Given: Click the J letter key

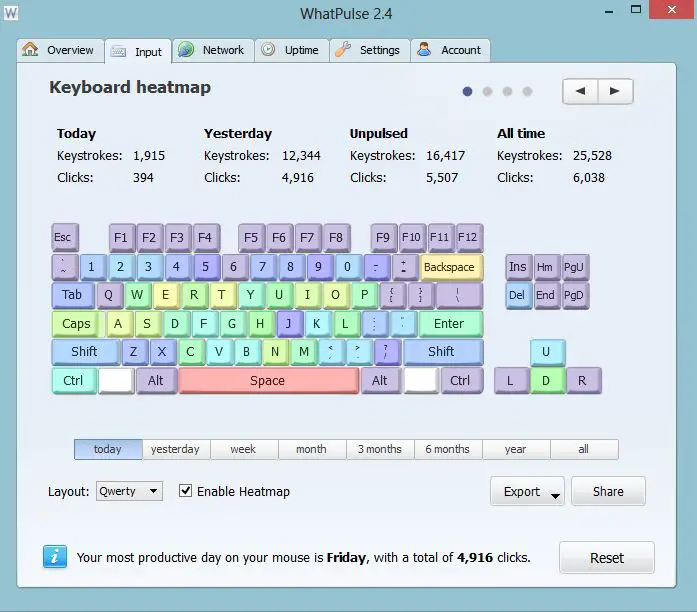Looking at the screenshot, I should (290, 324).
